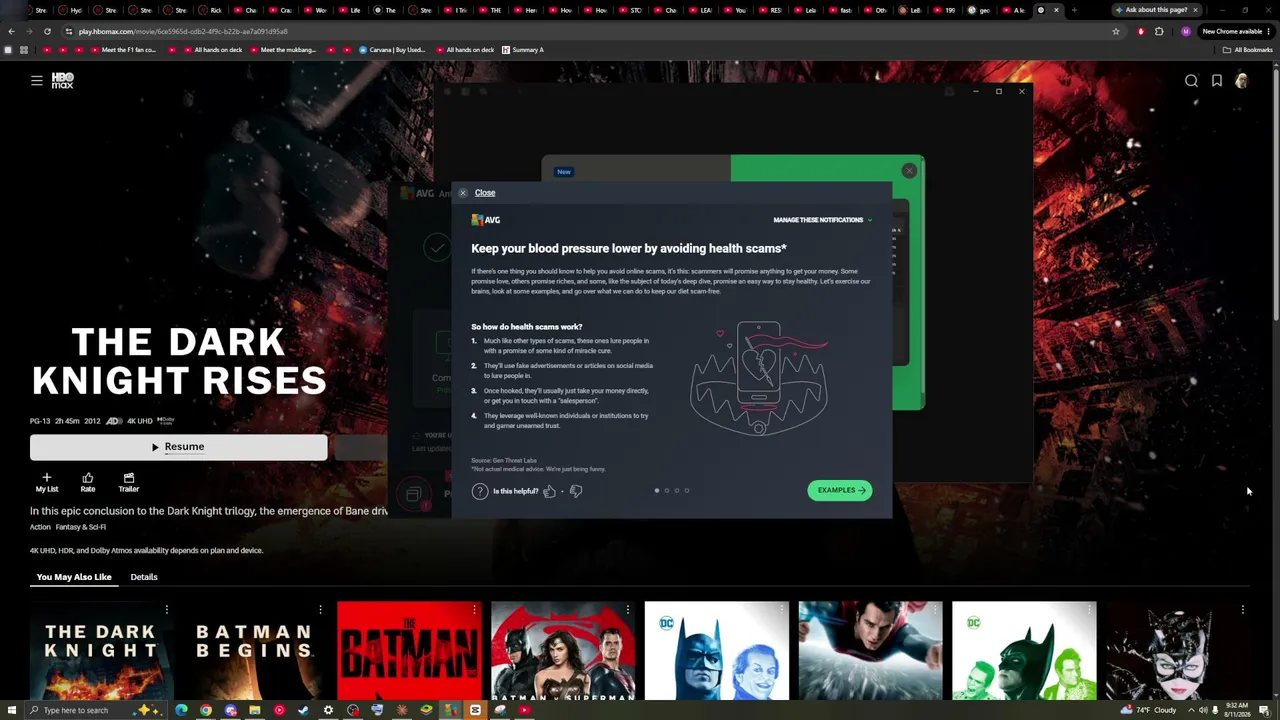Expand Manage These Notifications dropdown
The image size is (1280, 720).
point(822,220)
